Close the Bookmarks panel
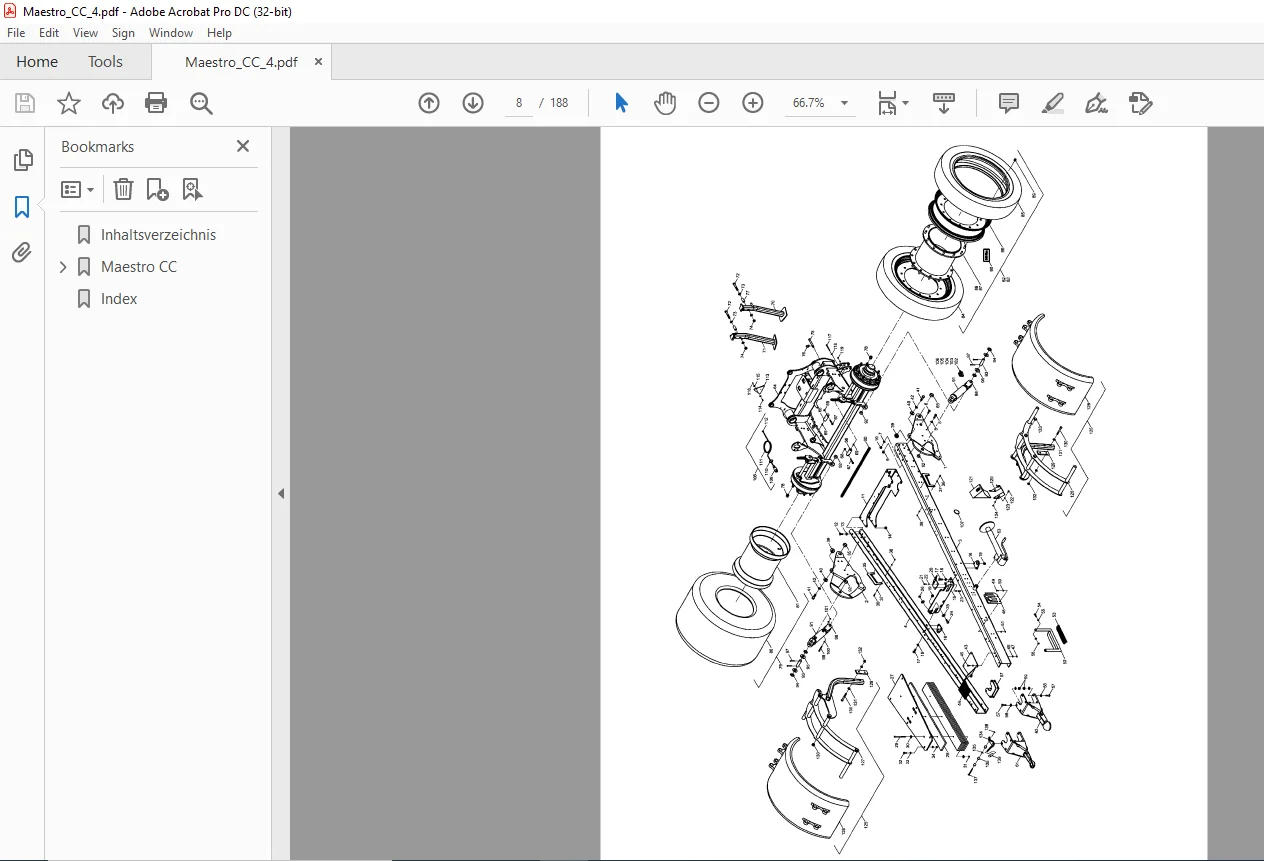Viewport: 1264px width, 861px height. pyautogui.click(x=242, y=146)
